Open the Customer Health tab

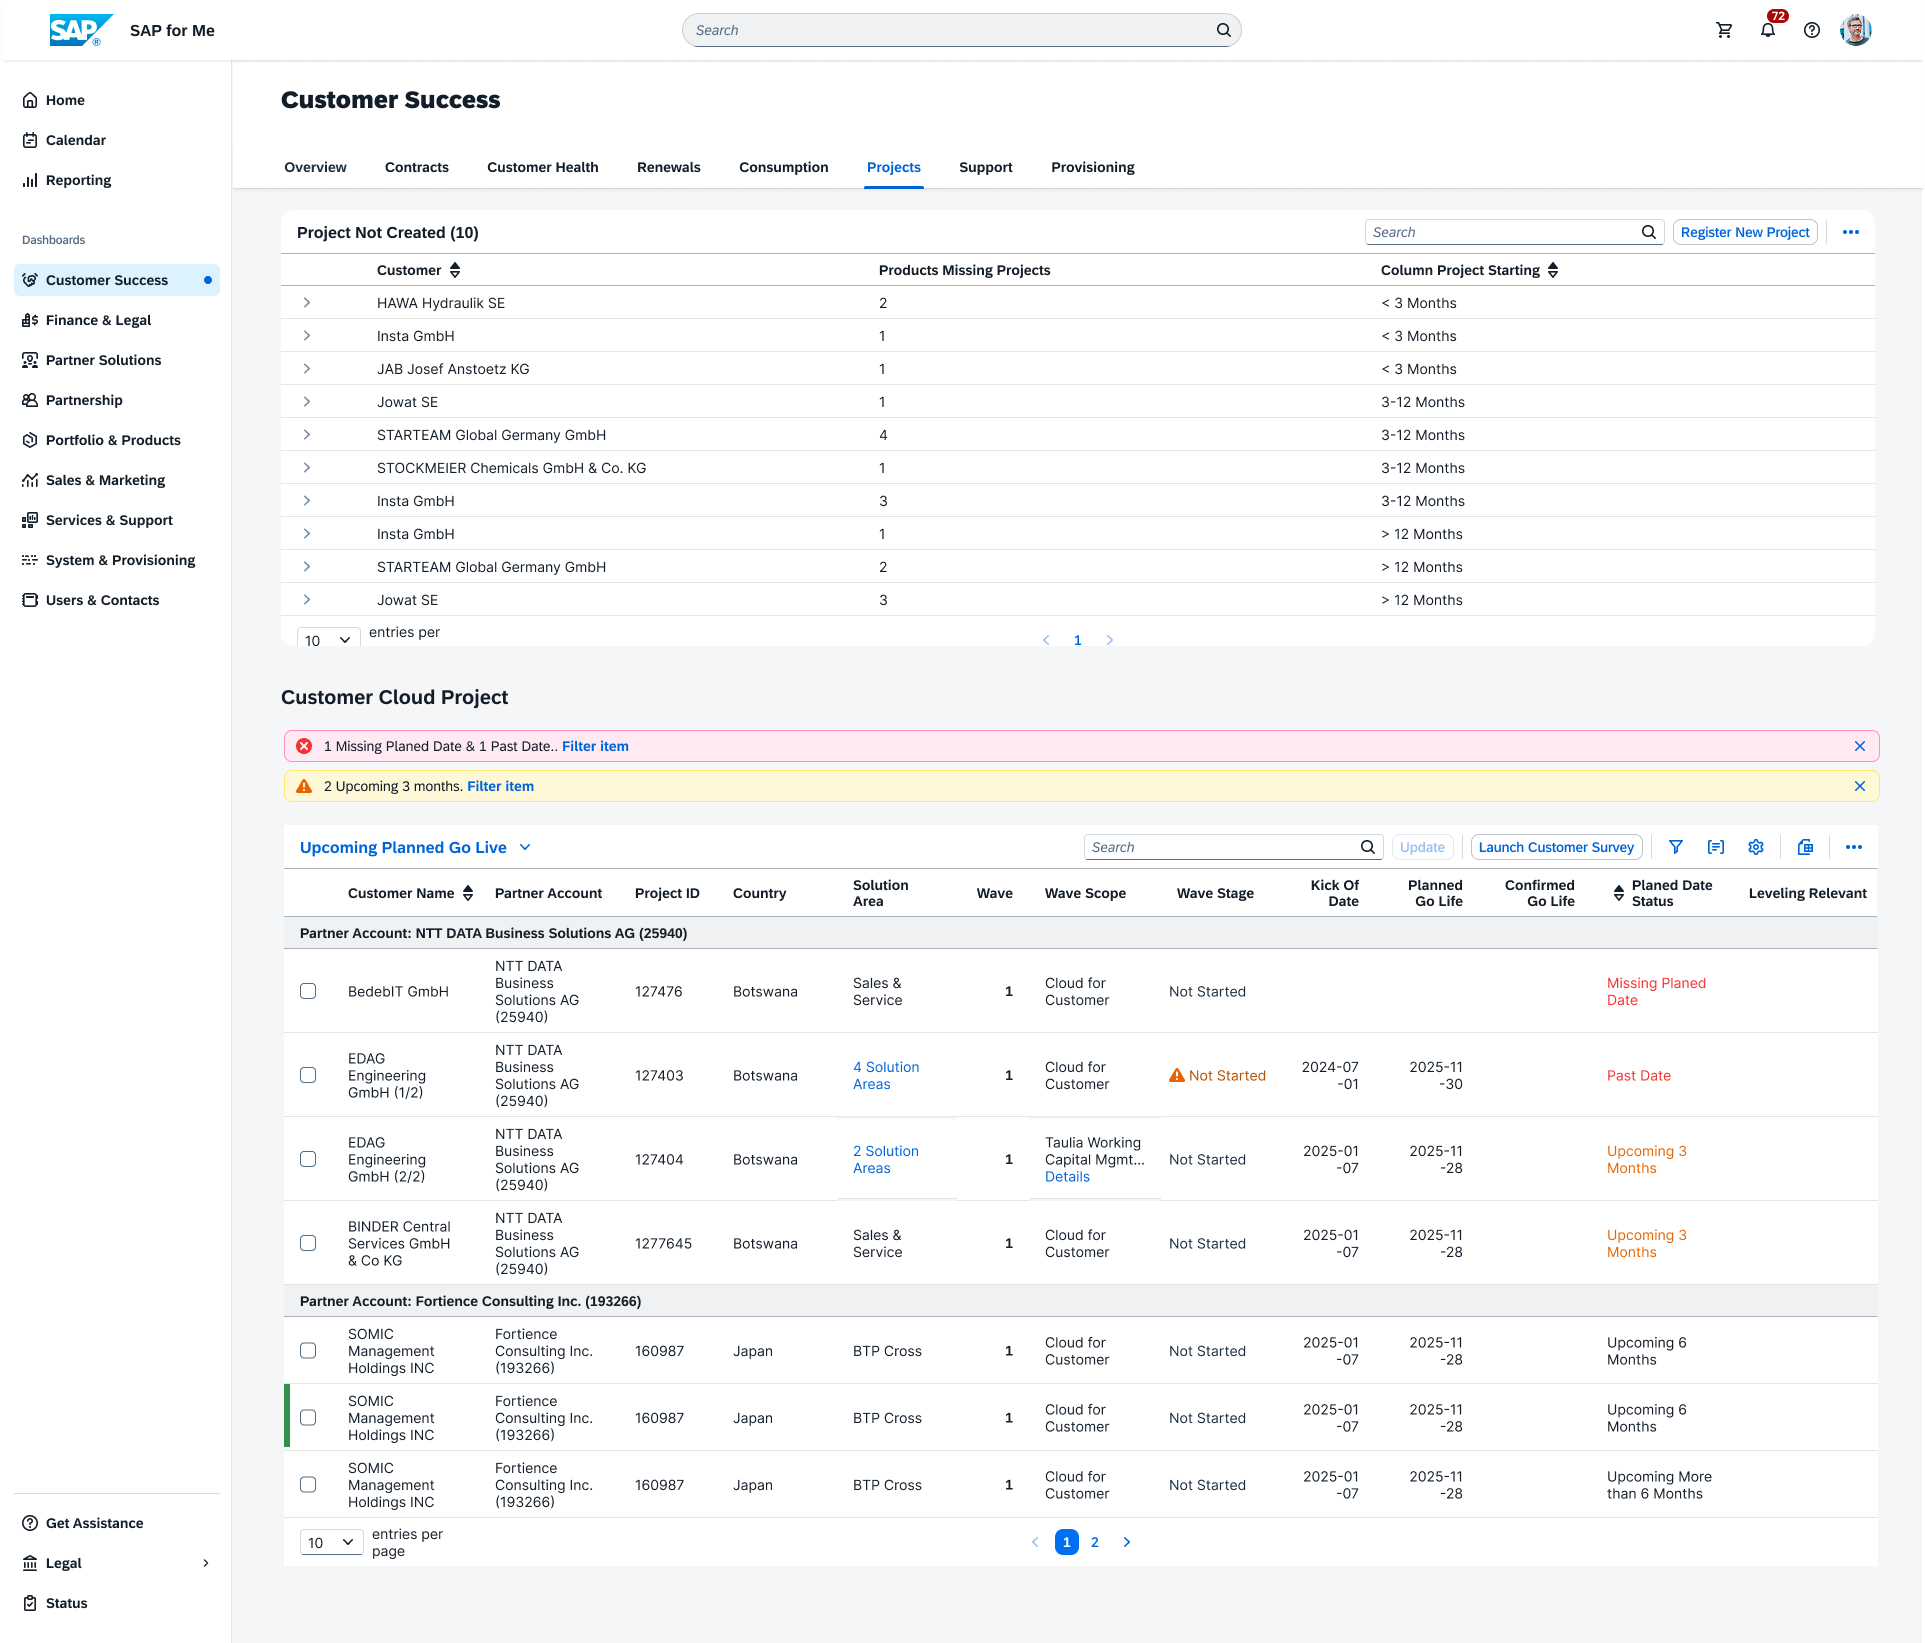coord(543,167)
